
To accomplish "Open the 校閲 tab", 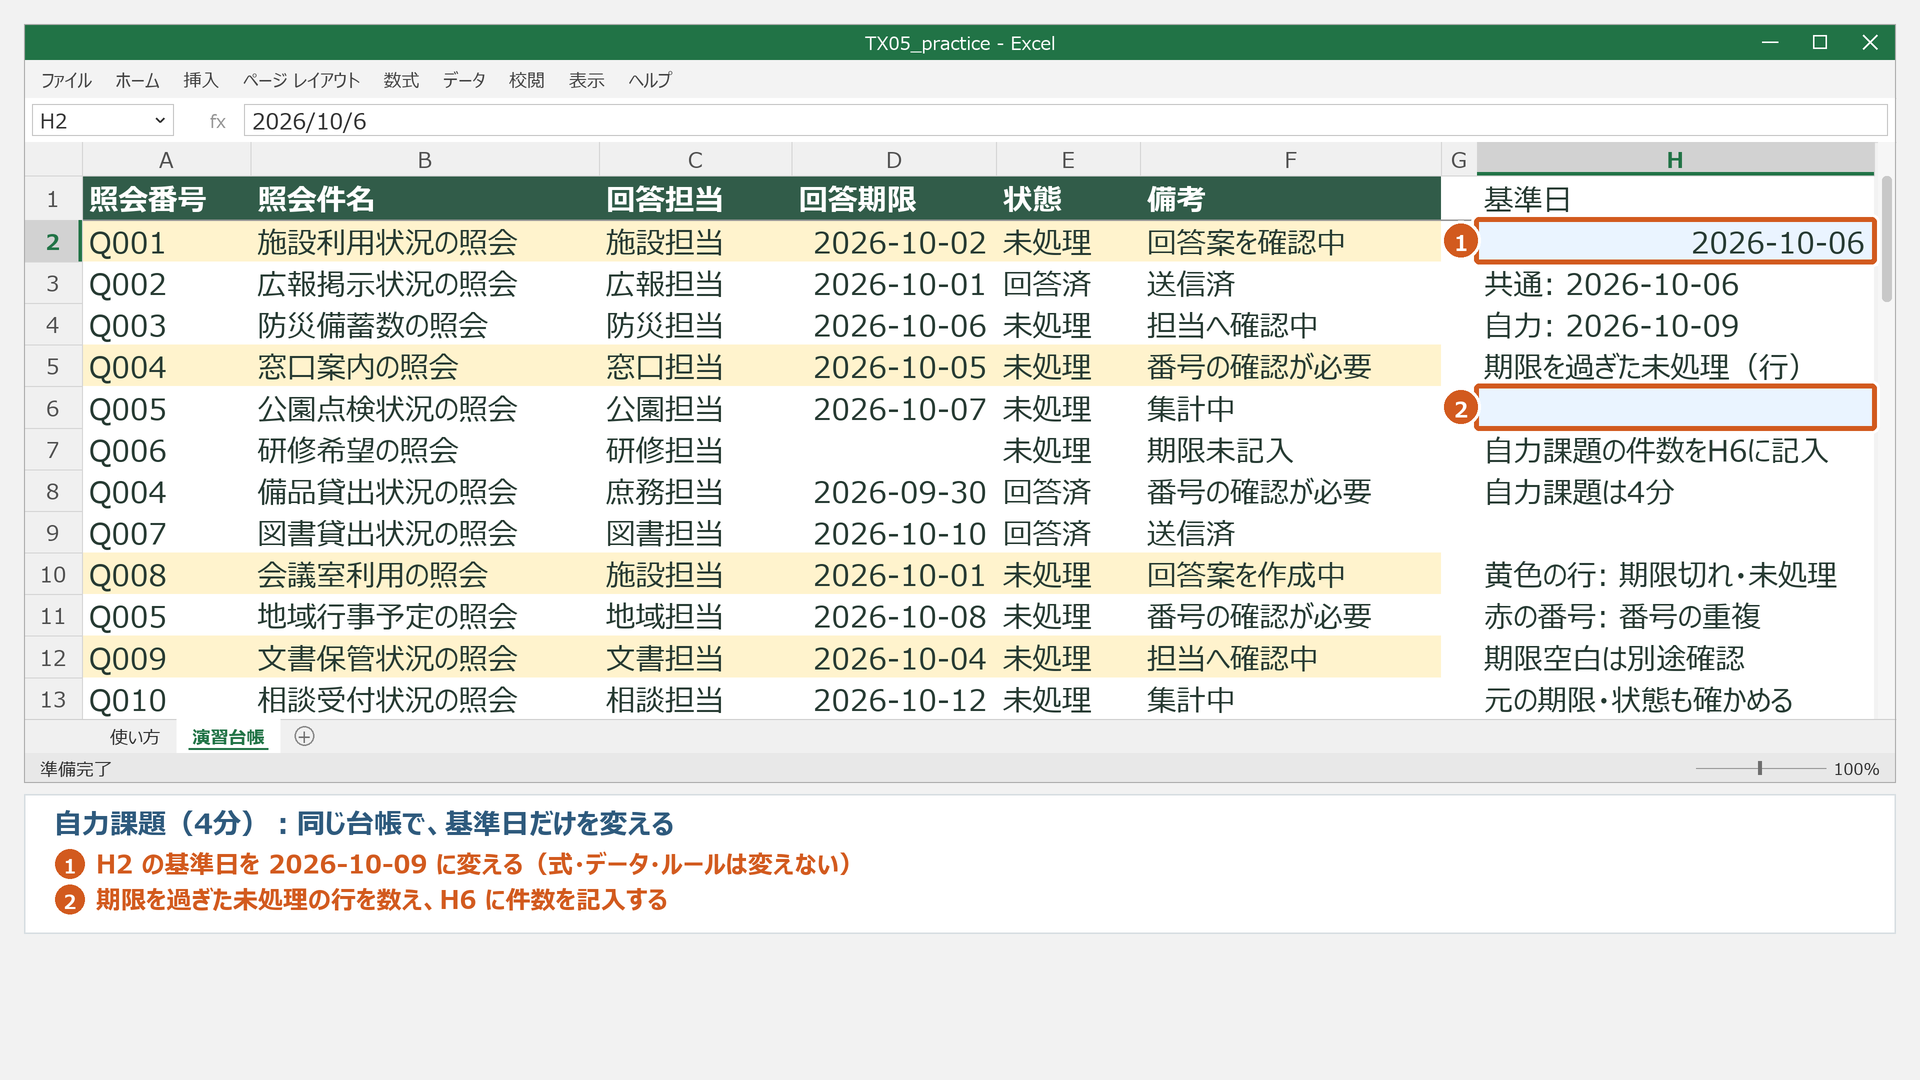I will [526, 80].
